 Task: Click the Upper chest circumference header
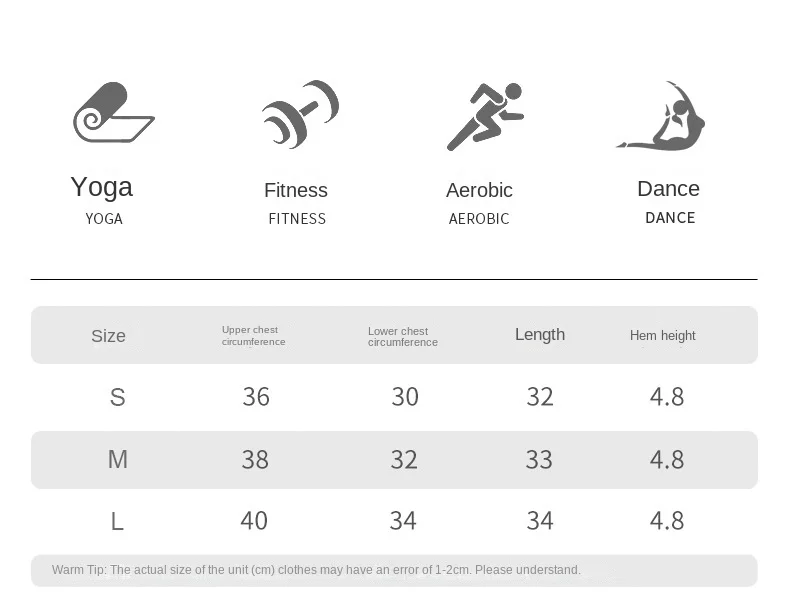pyautogui.click(x=253, y=336)
